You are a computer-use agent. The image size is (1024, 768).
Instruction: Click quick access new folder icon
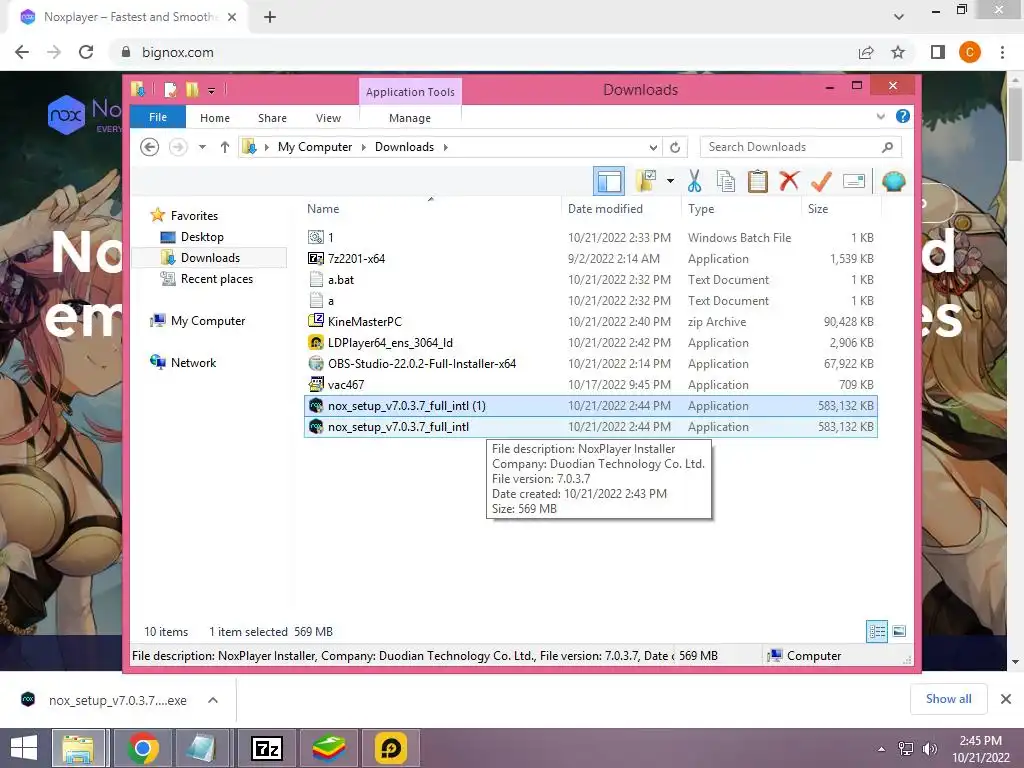coord(191,89)
